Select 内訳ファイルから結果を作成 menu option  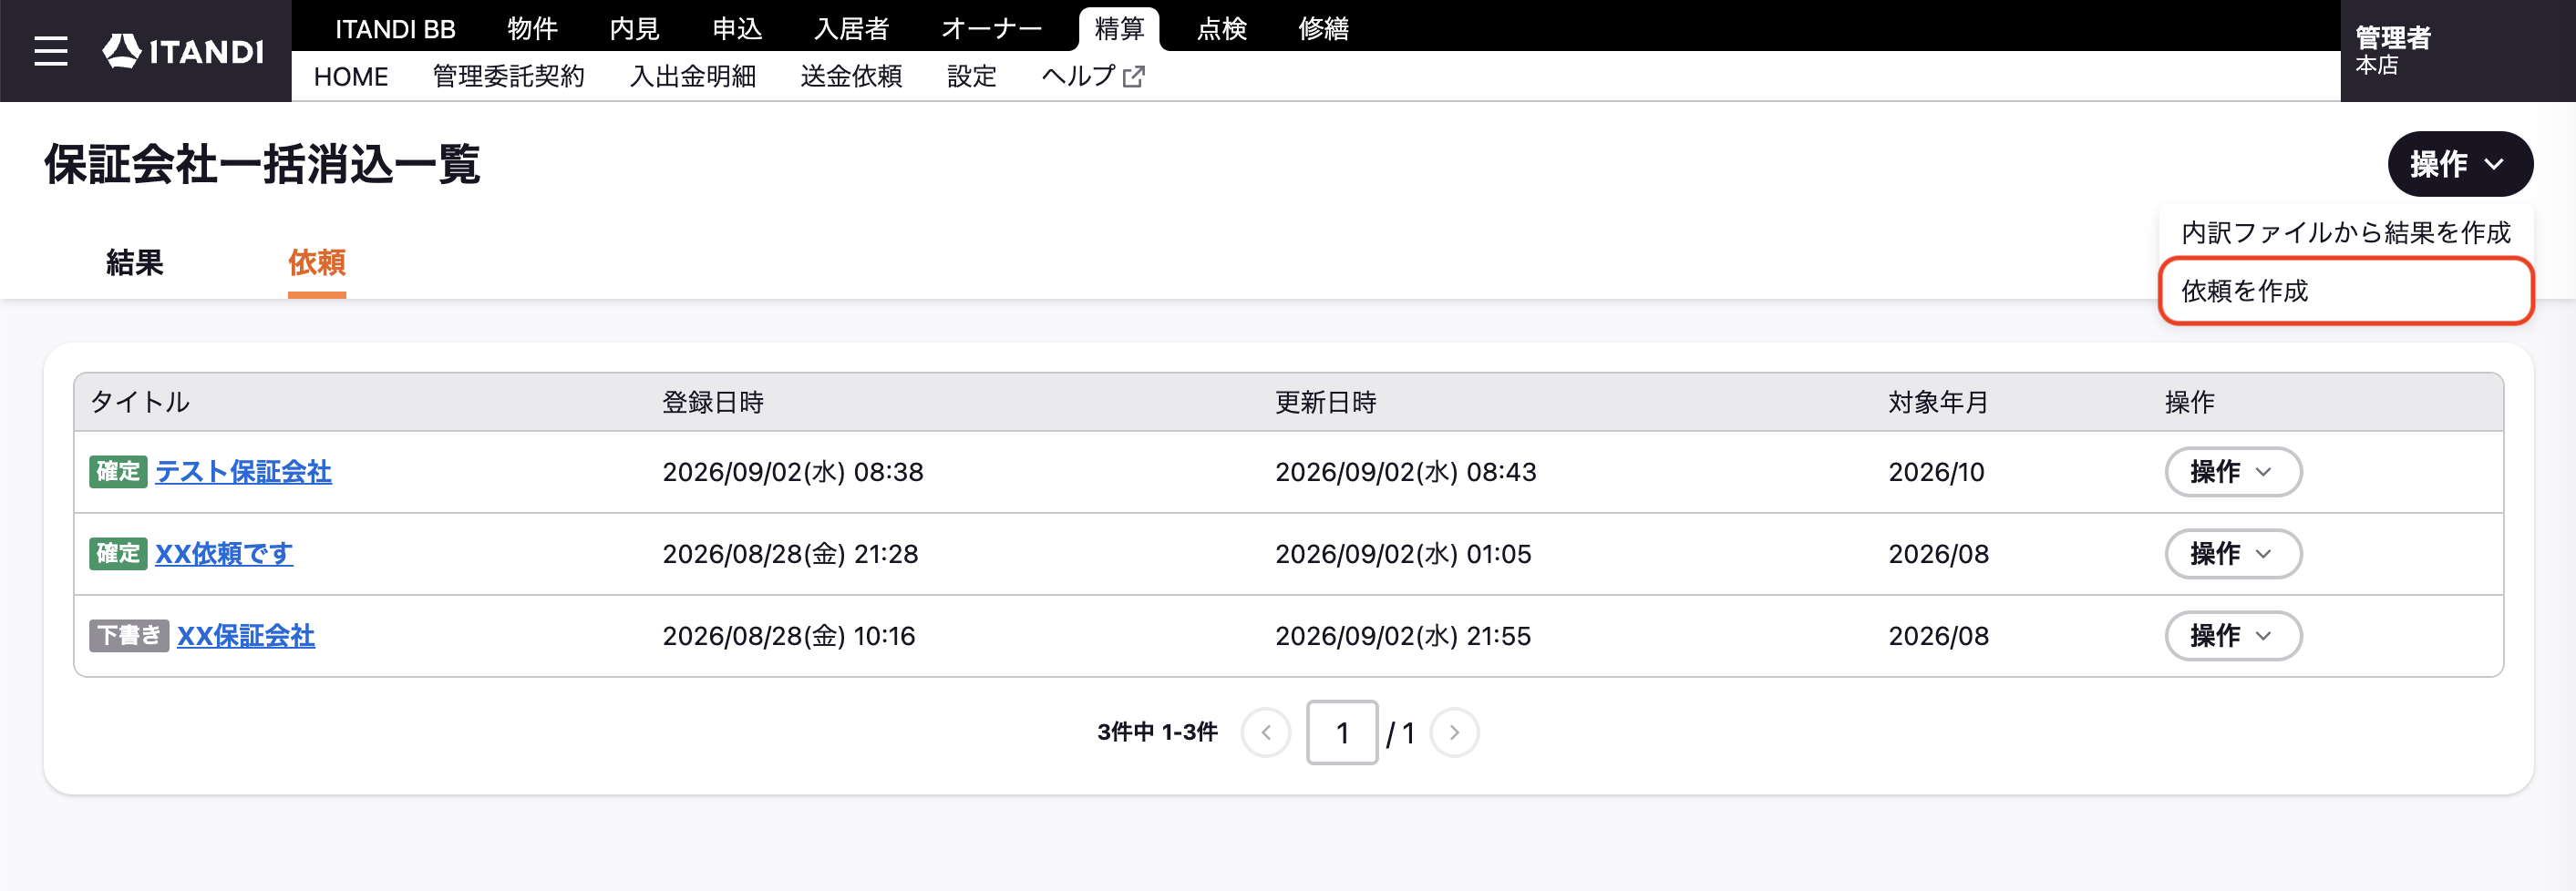pyautogui.click(x=2345, y=233)
